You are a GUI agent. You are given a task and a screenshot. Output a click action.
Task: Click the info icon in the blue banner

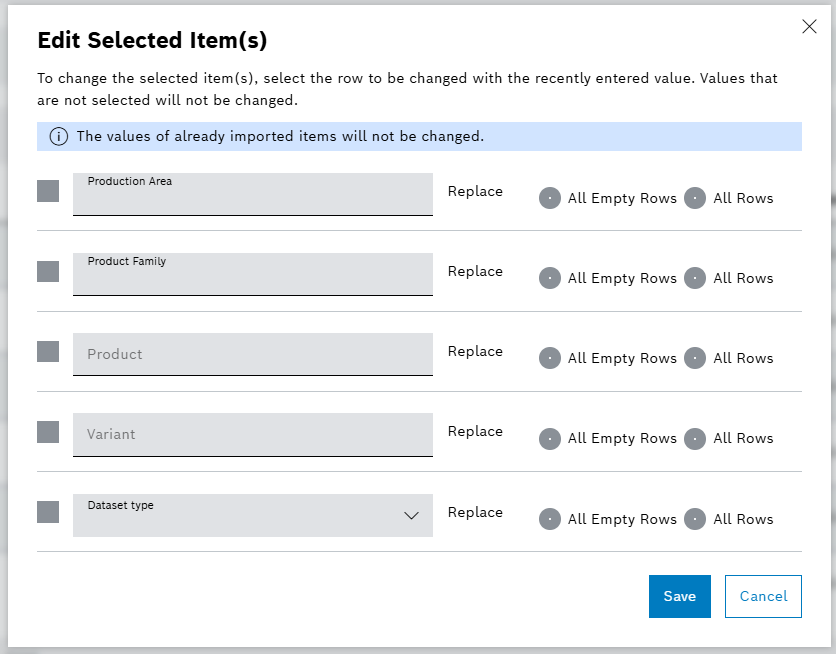coord(59,136)
